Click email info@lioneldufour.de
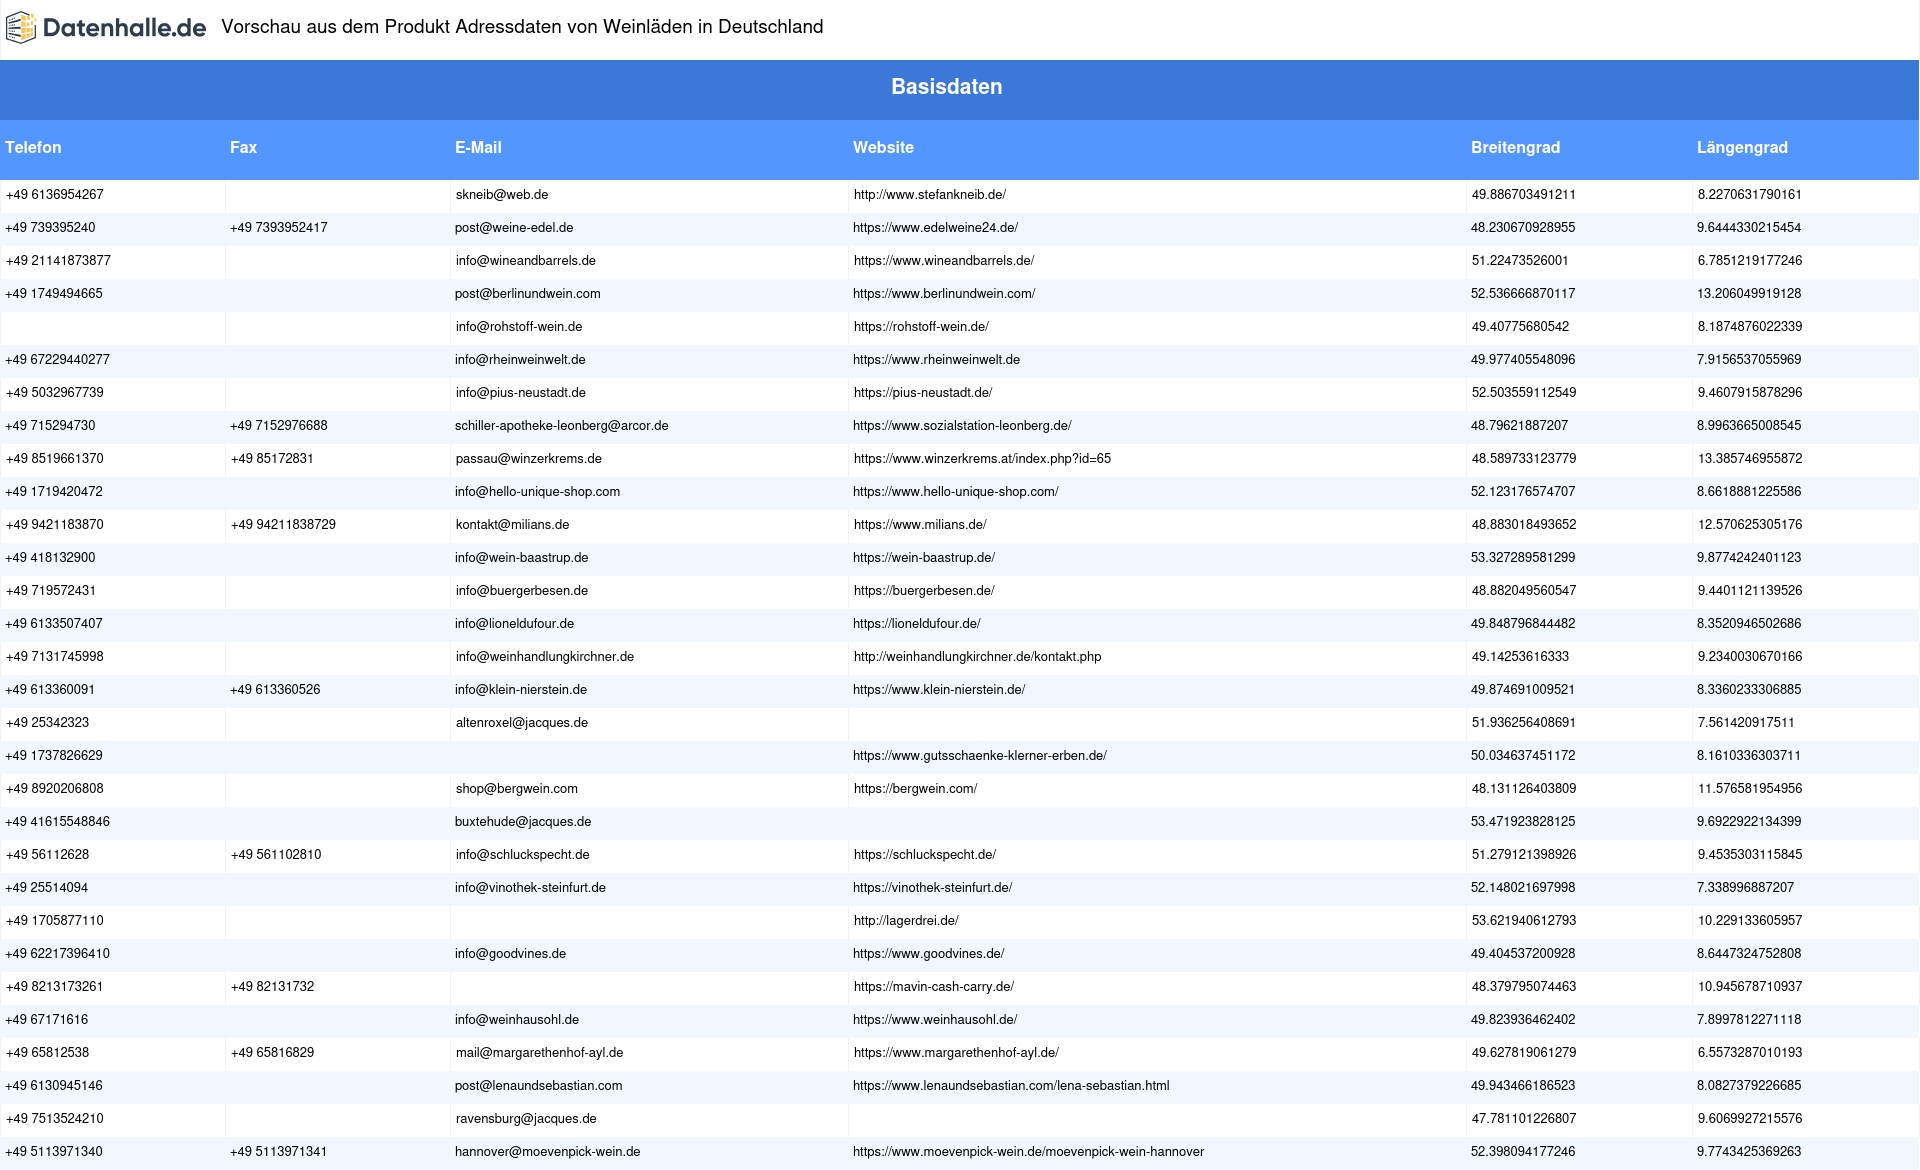The height and width of the screenshot is (1170, 1920). (514, 624)
